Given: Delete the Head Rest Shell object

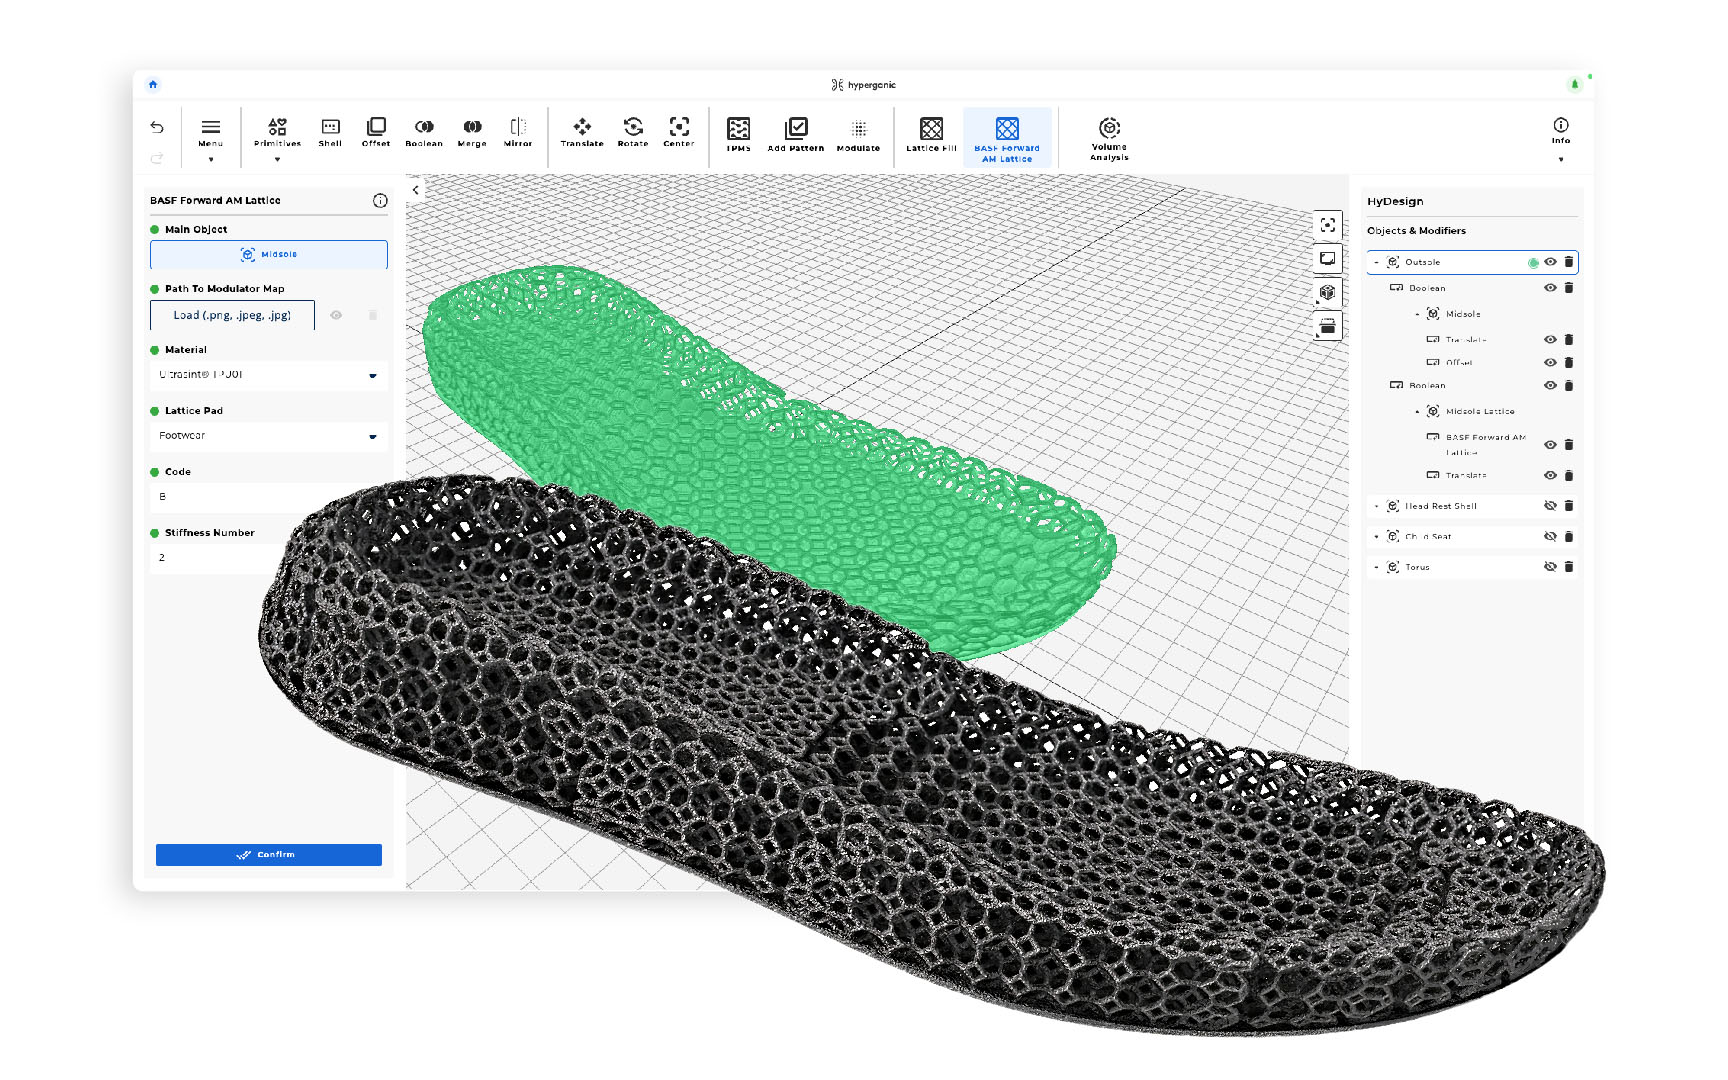Looking at the screenshot, I should coord(1569,506).
